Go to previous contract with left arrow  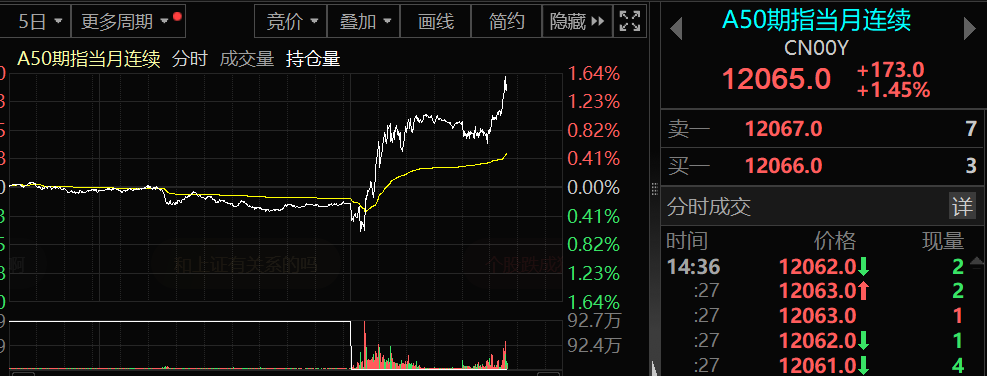676,29
